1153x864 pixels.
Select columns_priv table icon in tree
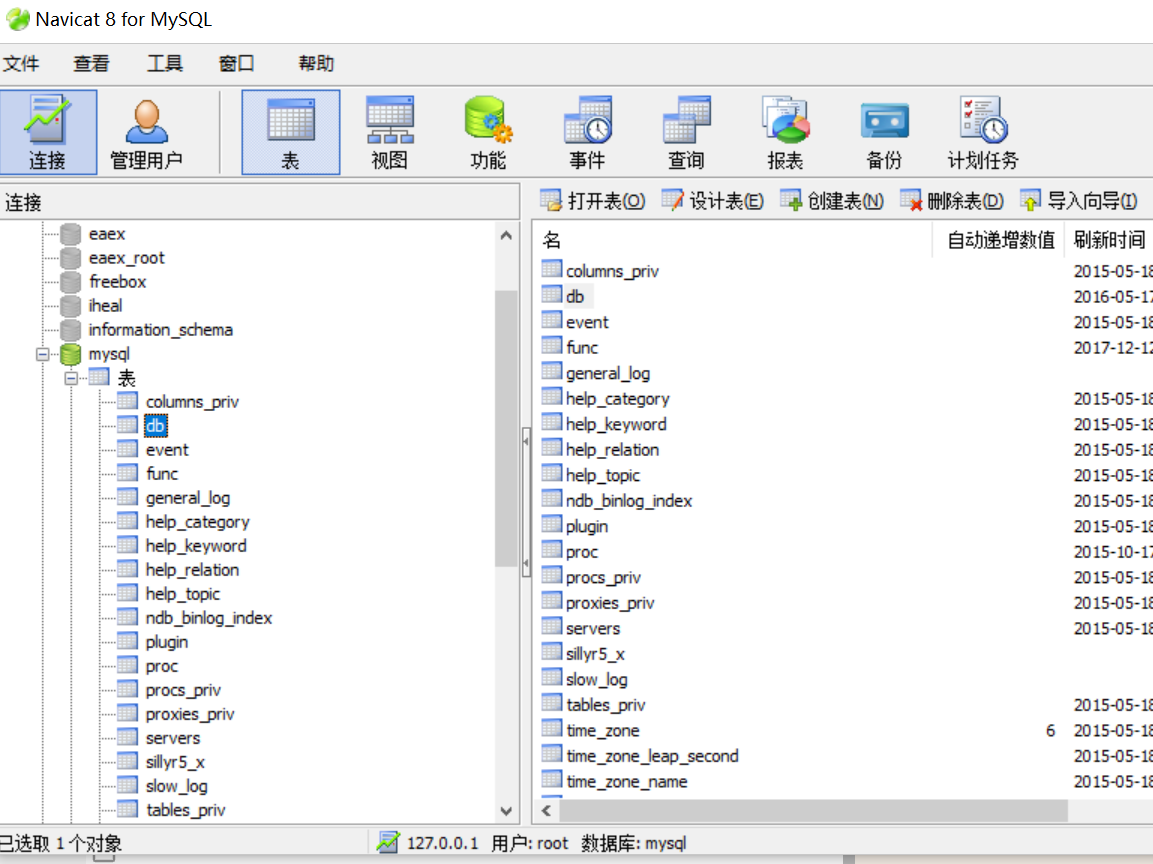click(127, 401)
